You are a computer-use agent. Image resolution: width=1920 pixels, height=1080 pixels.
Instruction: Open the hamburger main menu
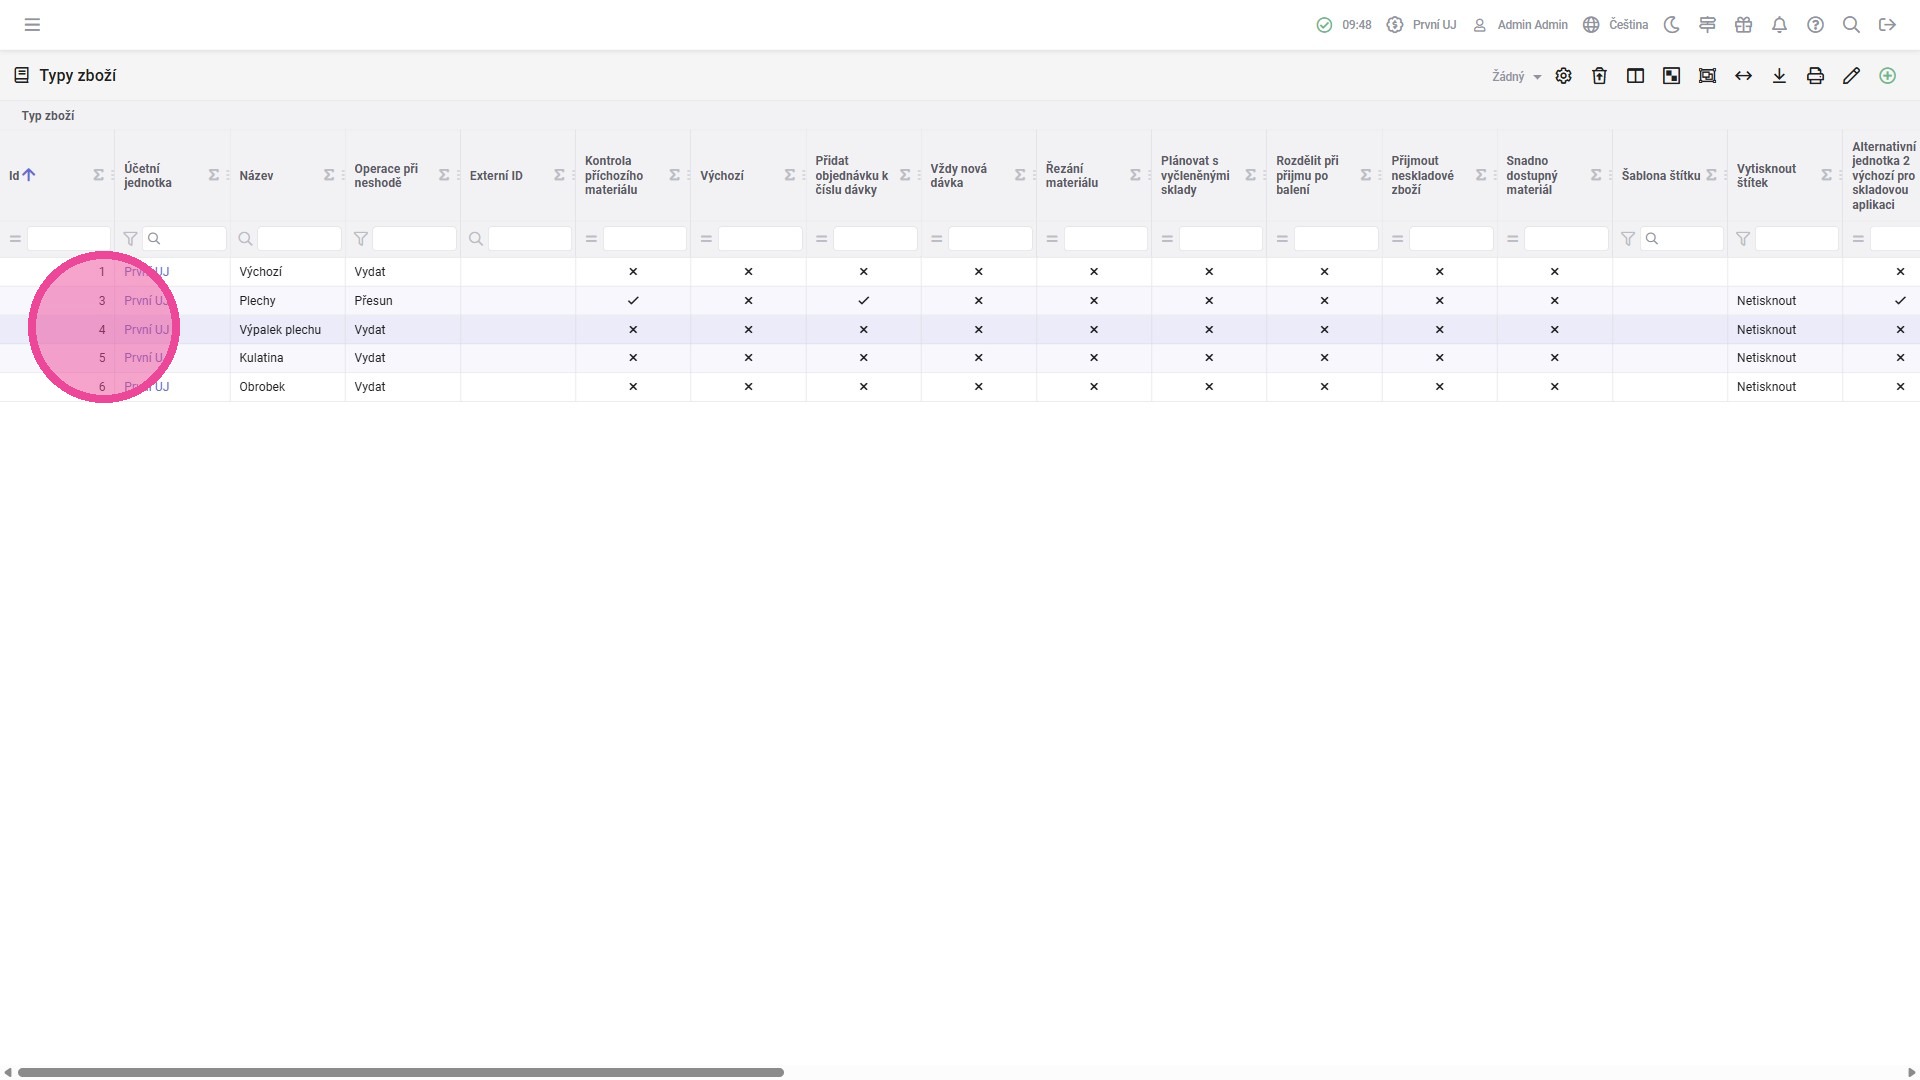point(32,25)
